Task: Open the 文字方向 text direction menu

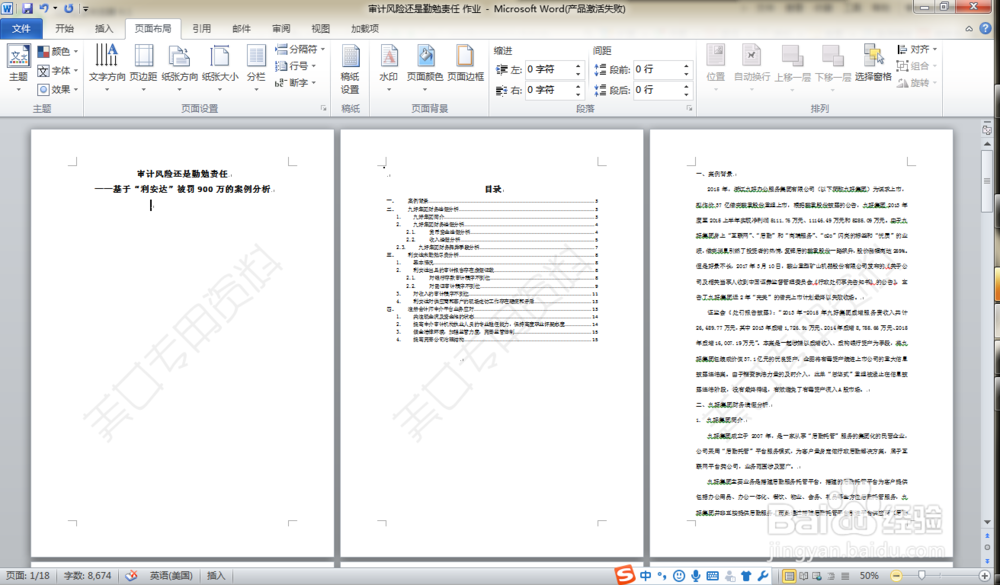Action: 107,68
